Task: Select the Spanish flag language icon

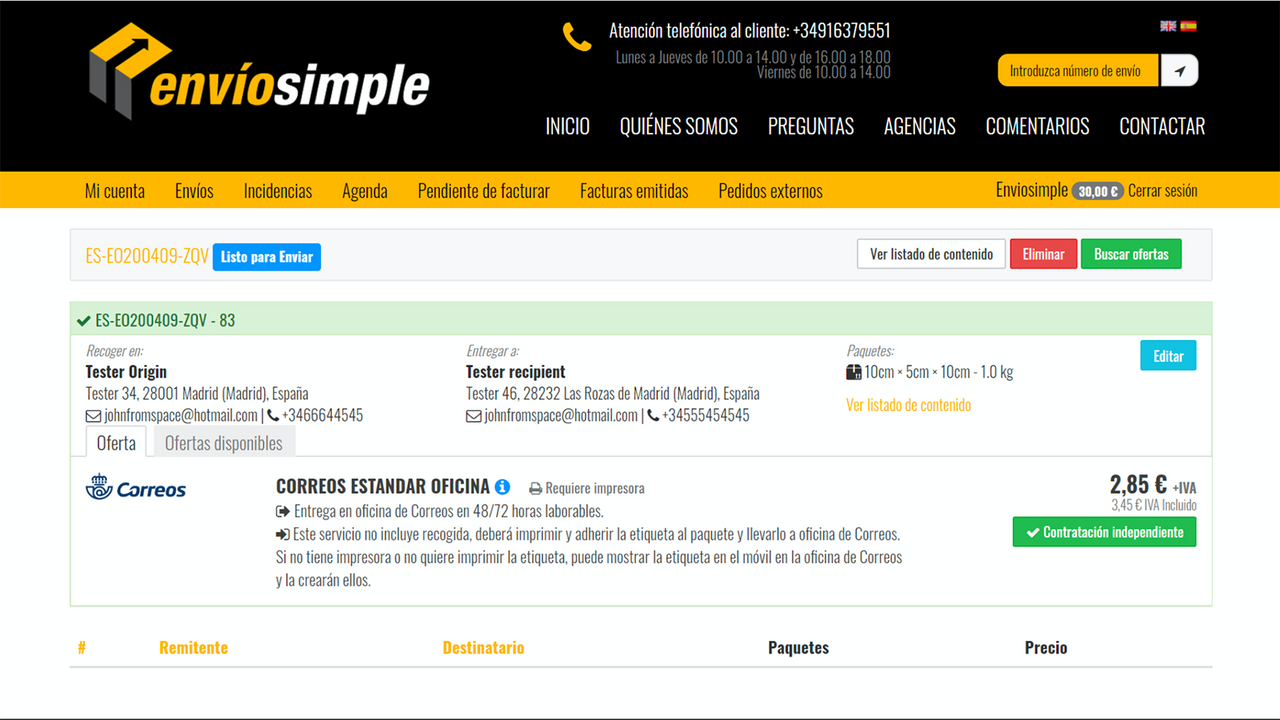Action: point(1188,25)
